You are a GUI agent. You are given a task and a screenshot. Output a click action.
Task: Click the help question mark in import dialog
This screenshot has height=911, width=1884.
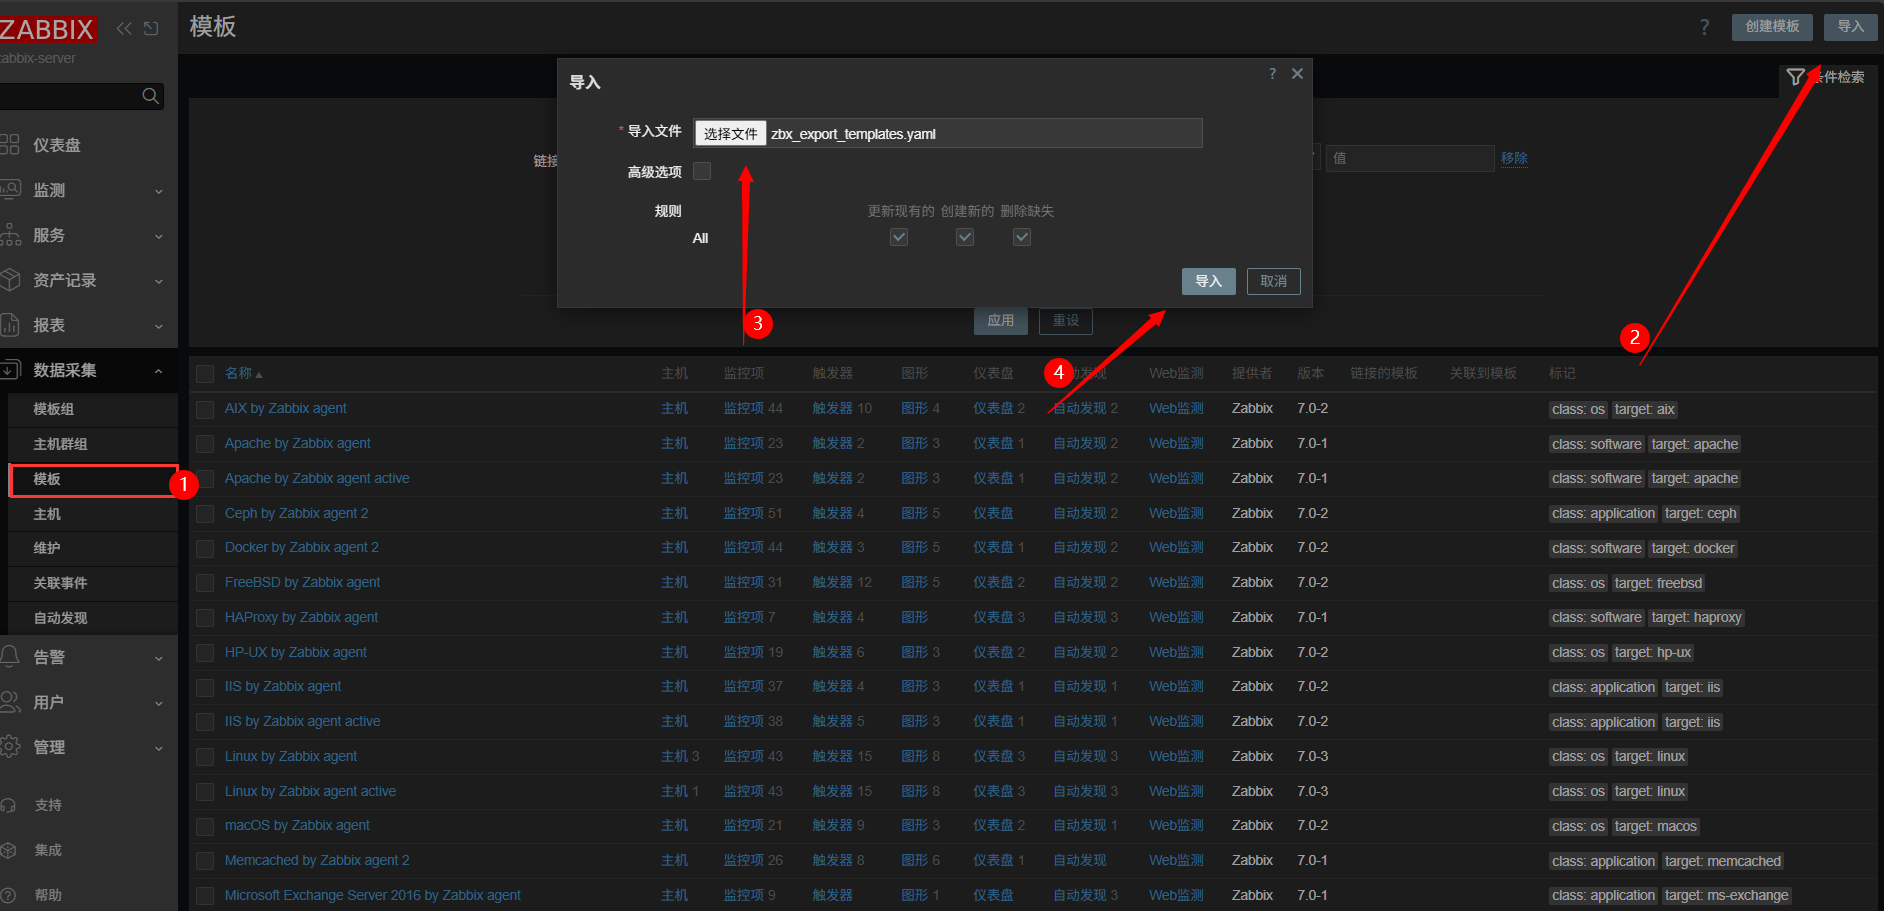(1272, 74)
